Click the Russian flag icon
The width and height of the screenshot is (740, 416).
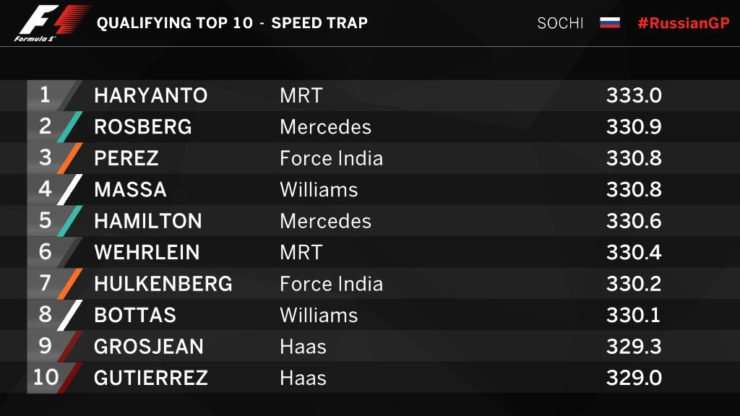click(610, 23)
